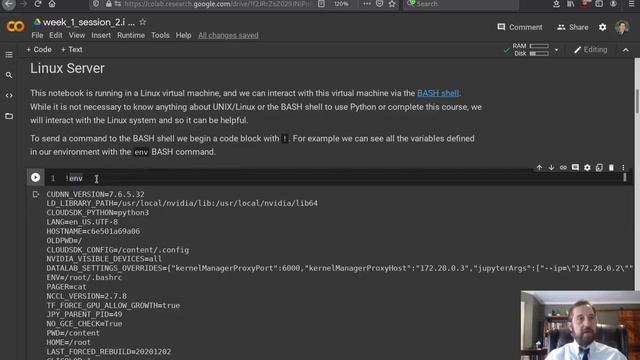The width and height of the screenshot is (640, 360).
Task: Click the Comment button
Action: (520, 27)
